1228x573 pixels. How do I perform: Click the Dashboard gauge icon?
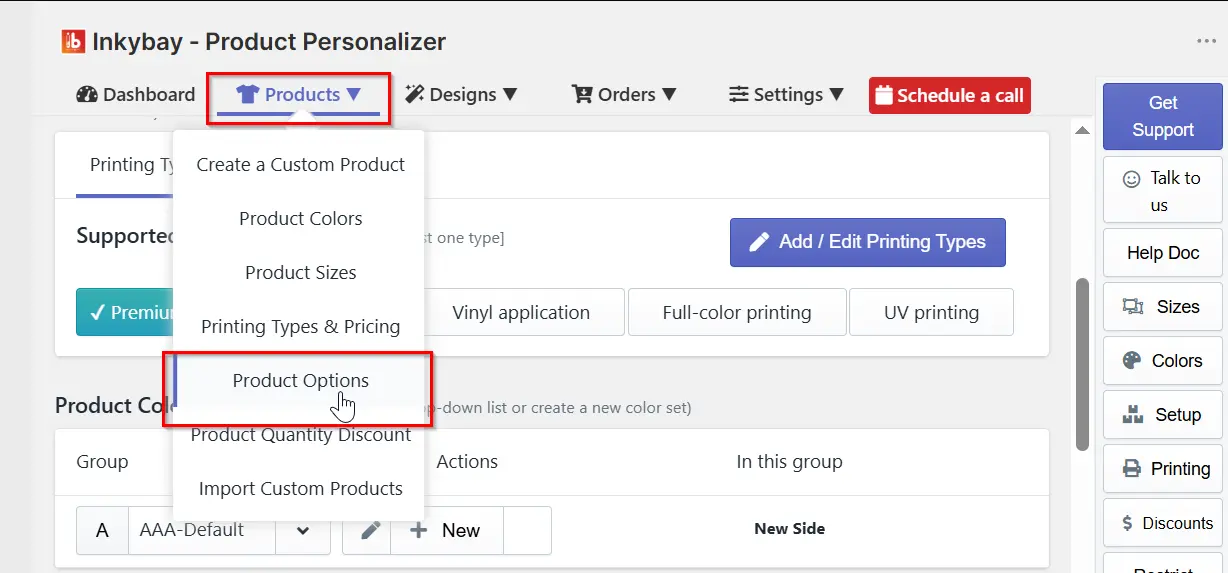87,95
